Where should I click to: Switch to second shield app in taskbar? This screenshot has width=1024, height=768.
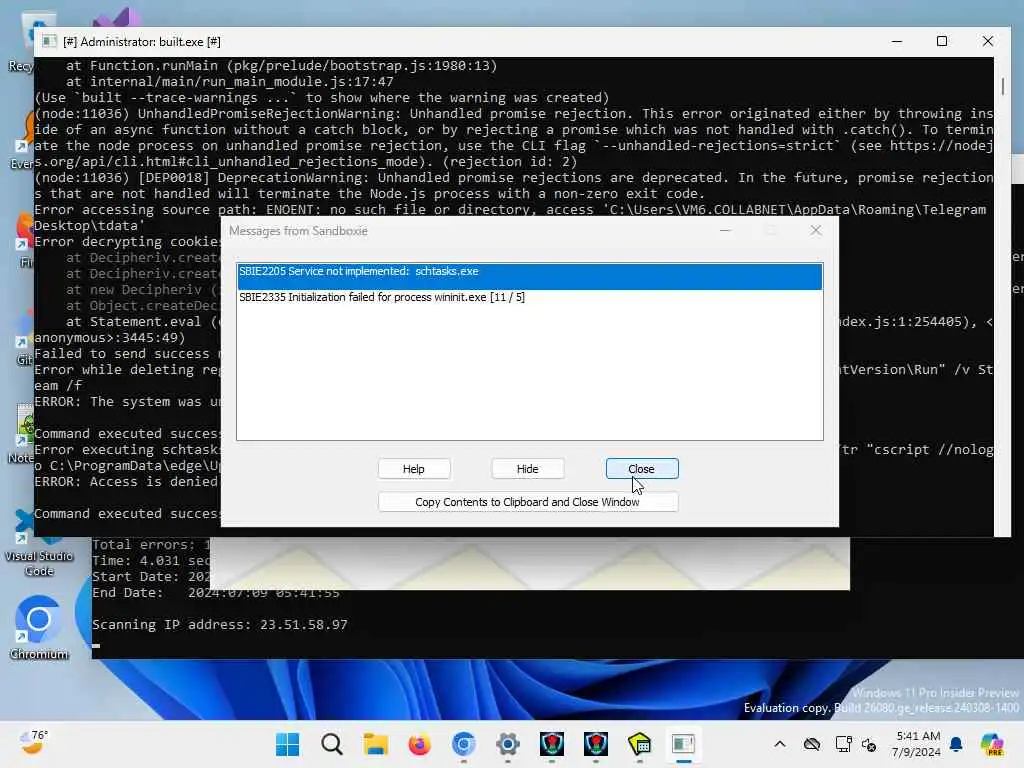click(596, 744)
